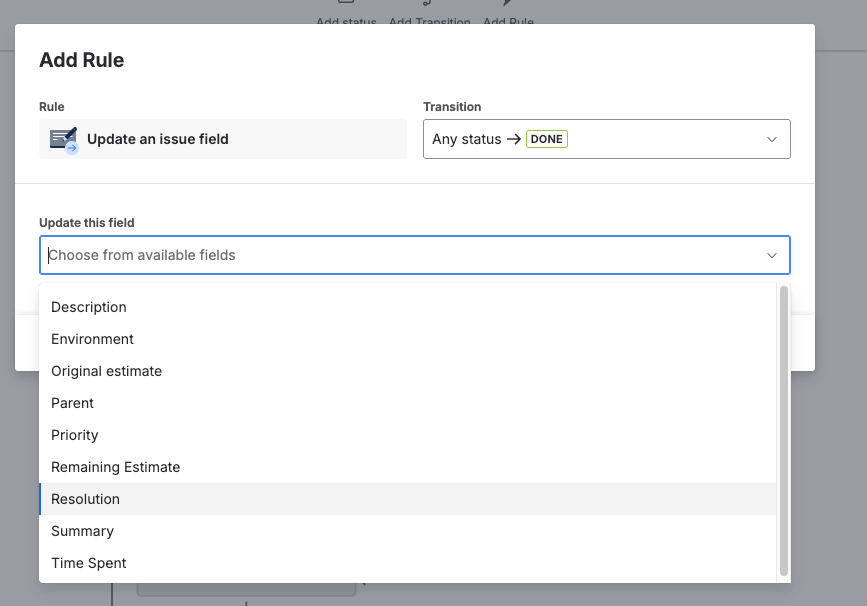Select the Remaining Estimate option

click(115, 467)
